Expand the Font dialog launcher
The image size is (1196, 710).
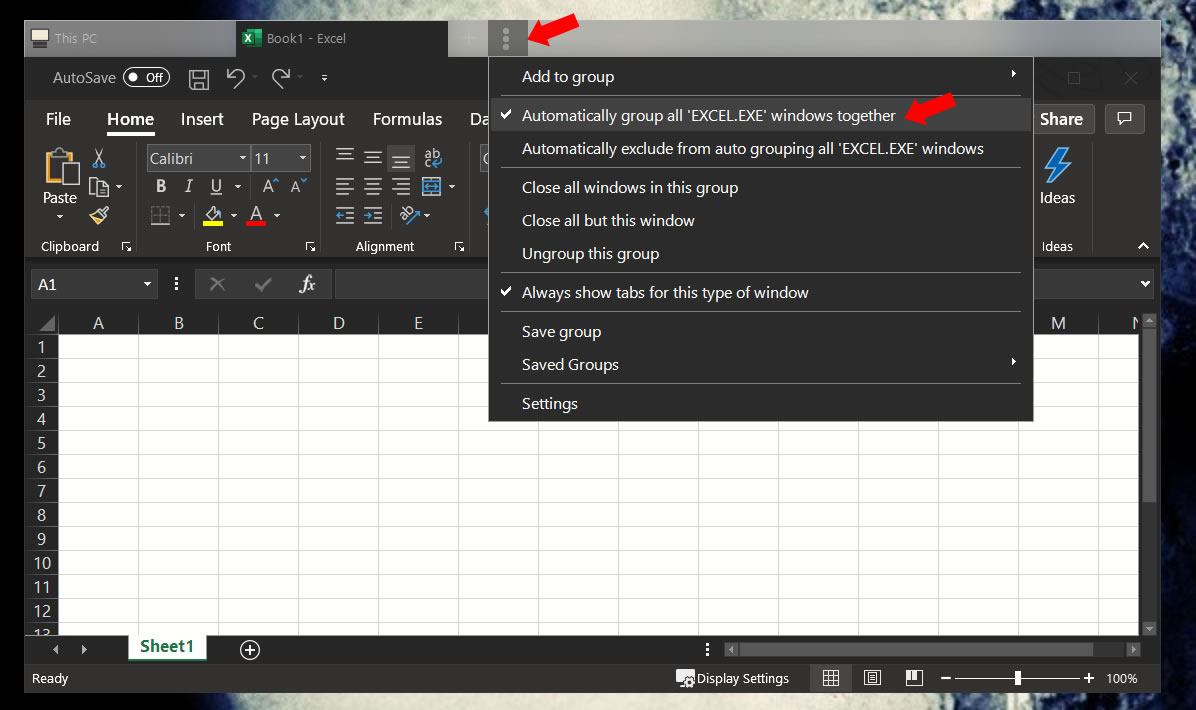[310, 247]
